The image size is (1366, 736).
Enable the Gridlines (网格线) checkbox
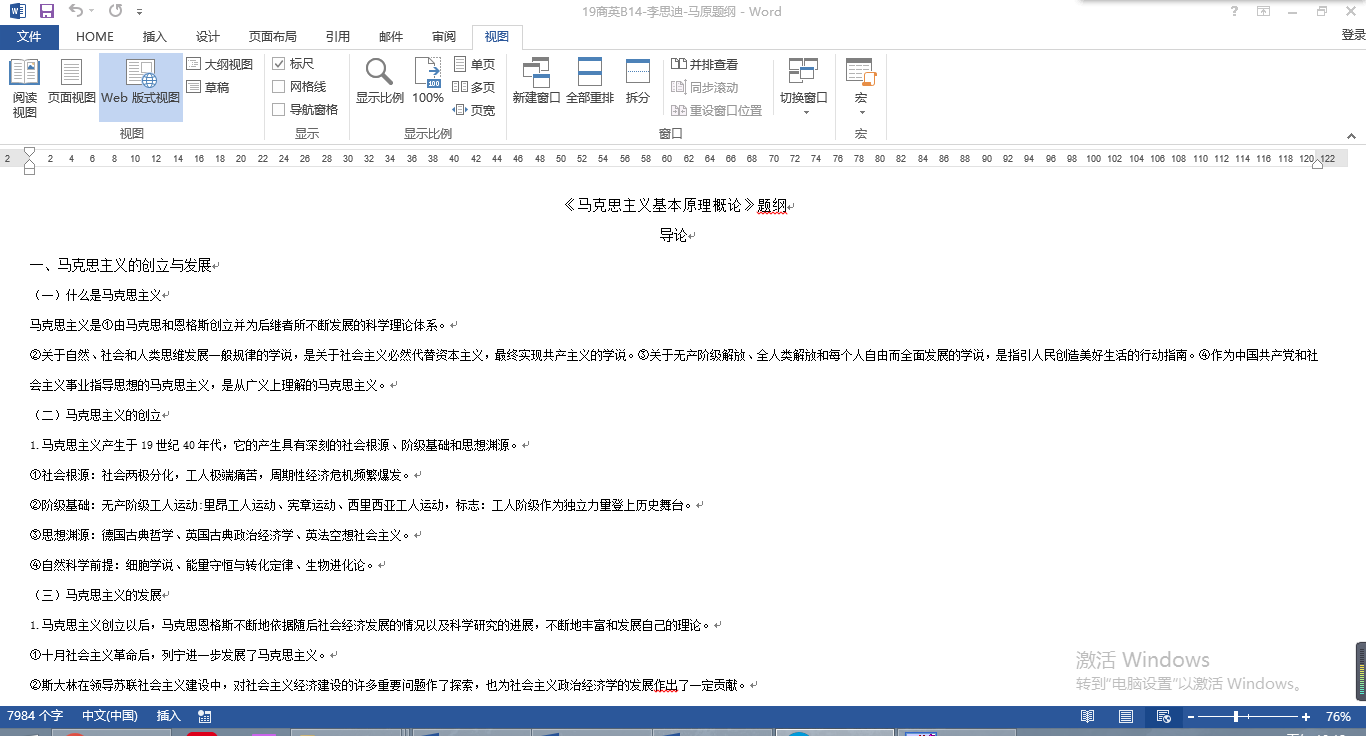pos(279,87)
